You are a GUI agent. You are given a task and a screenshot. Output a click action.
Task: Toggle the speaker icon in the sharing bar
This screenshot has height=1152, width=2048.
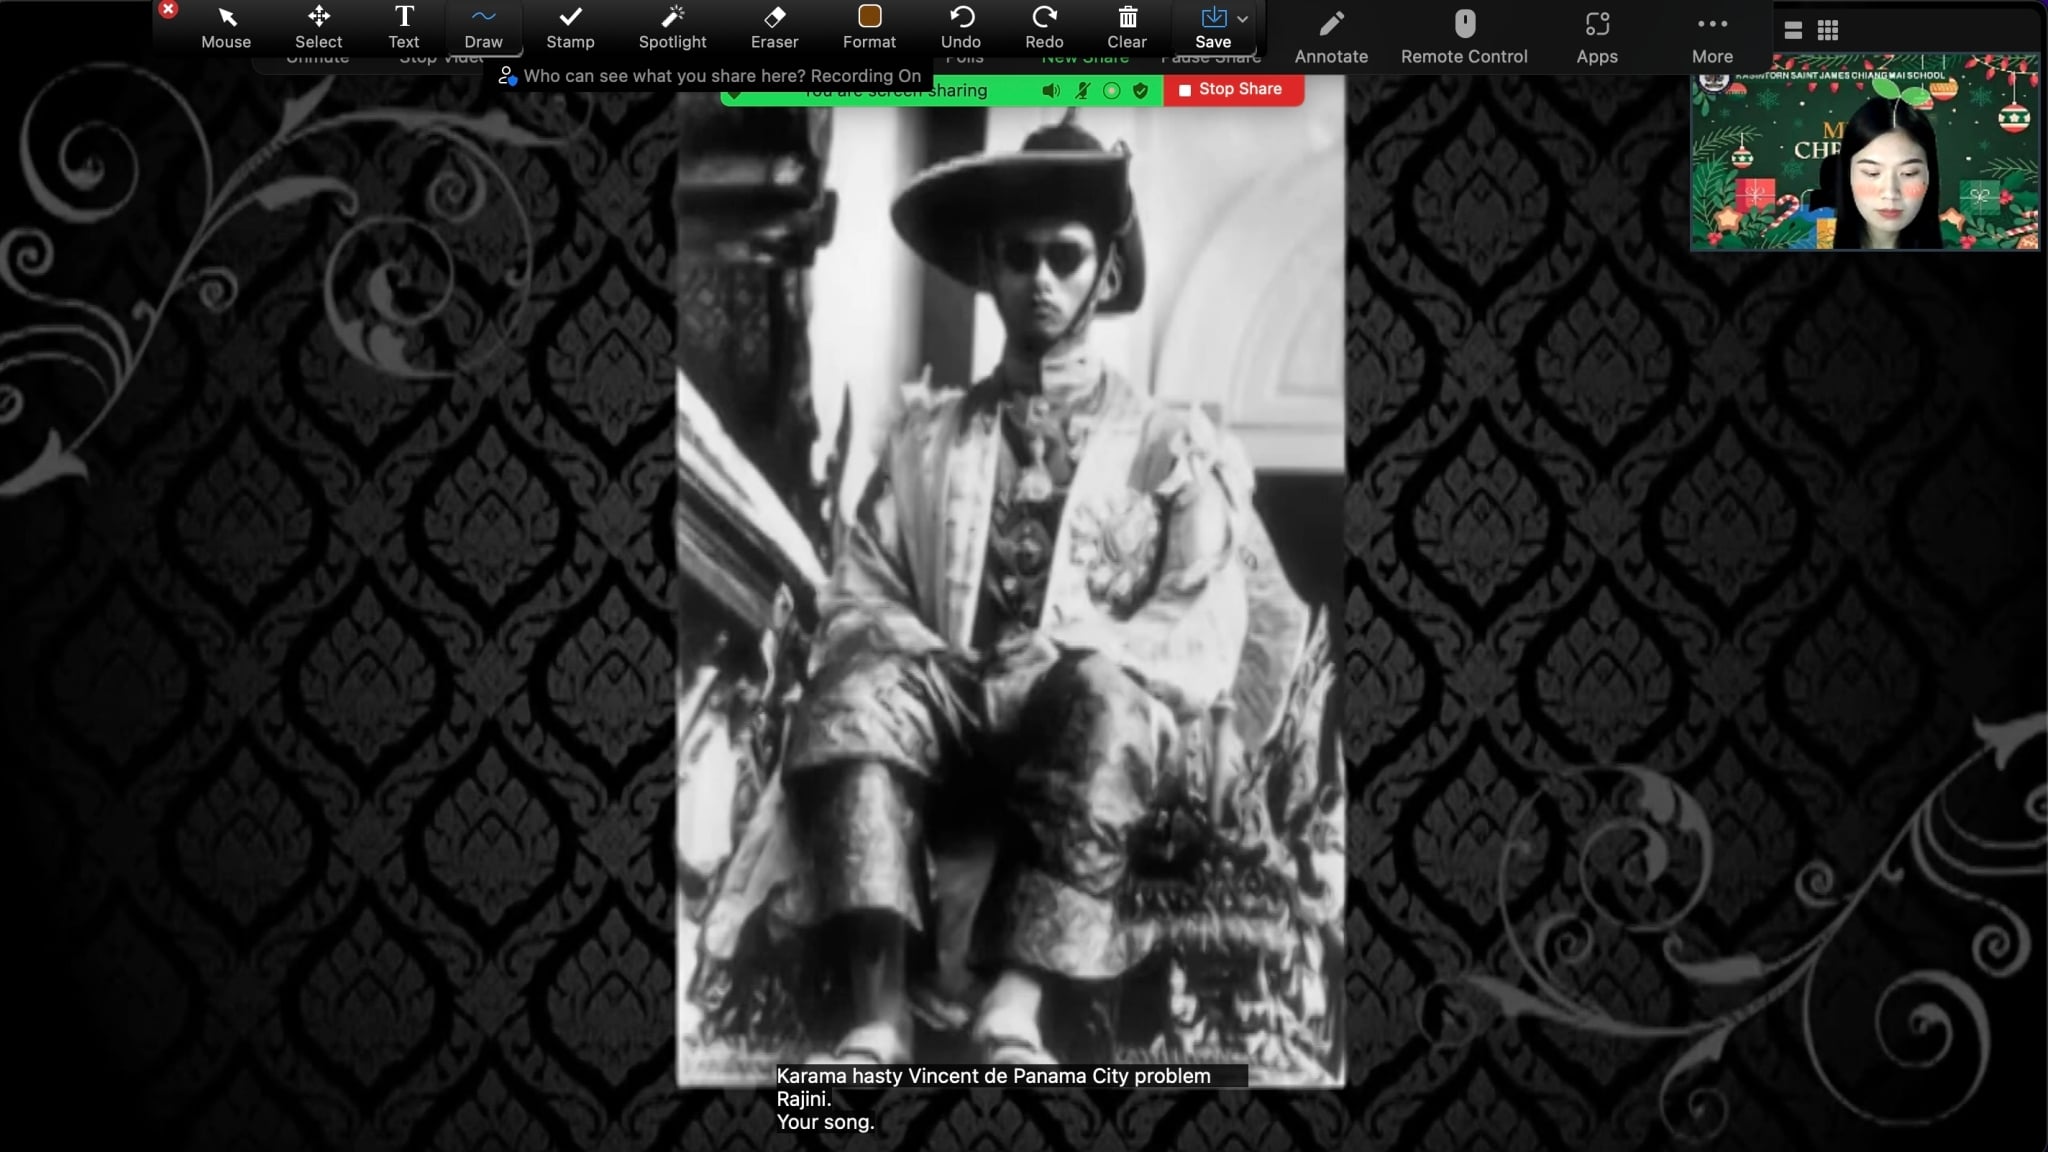click(x=1050, y=91)
